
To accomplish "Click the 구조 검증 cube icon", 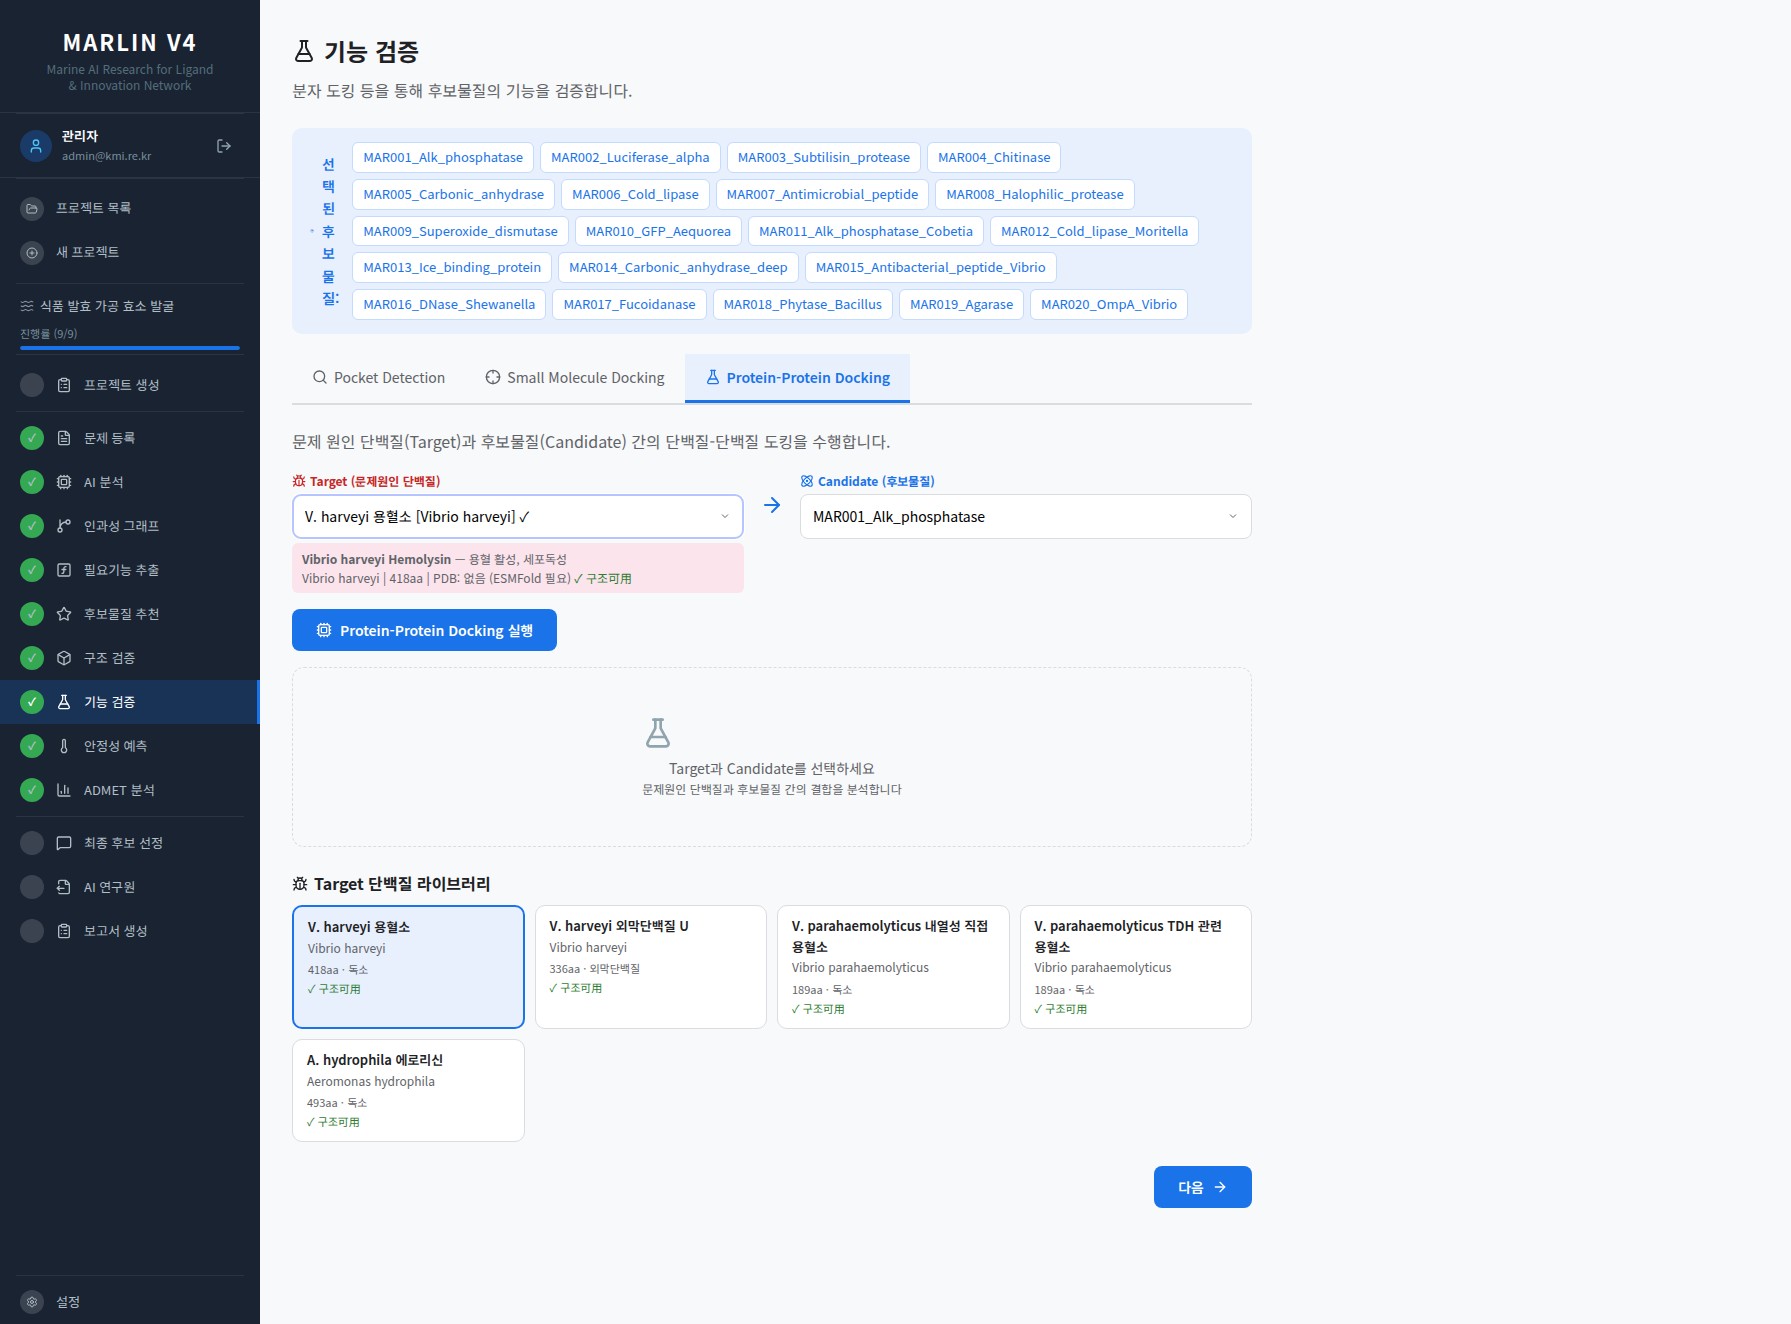I will coord(64,658).
